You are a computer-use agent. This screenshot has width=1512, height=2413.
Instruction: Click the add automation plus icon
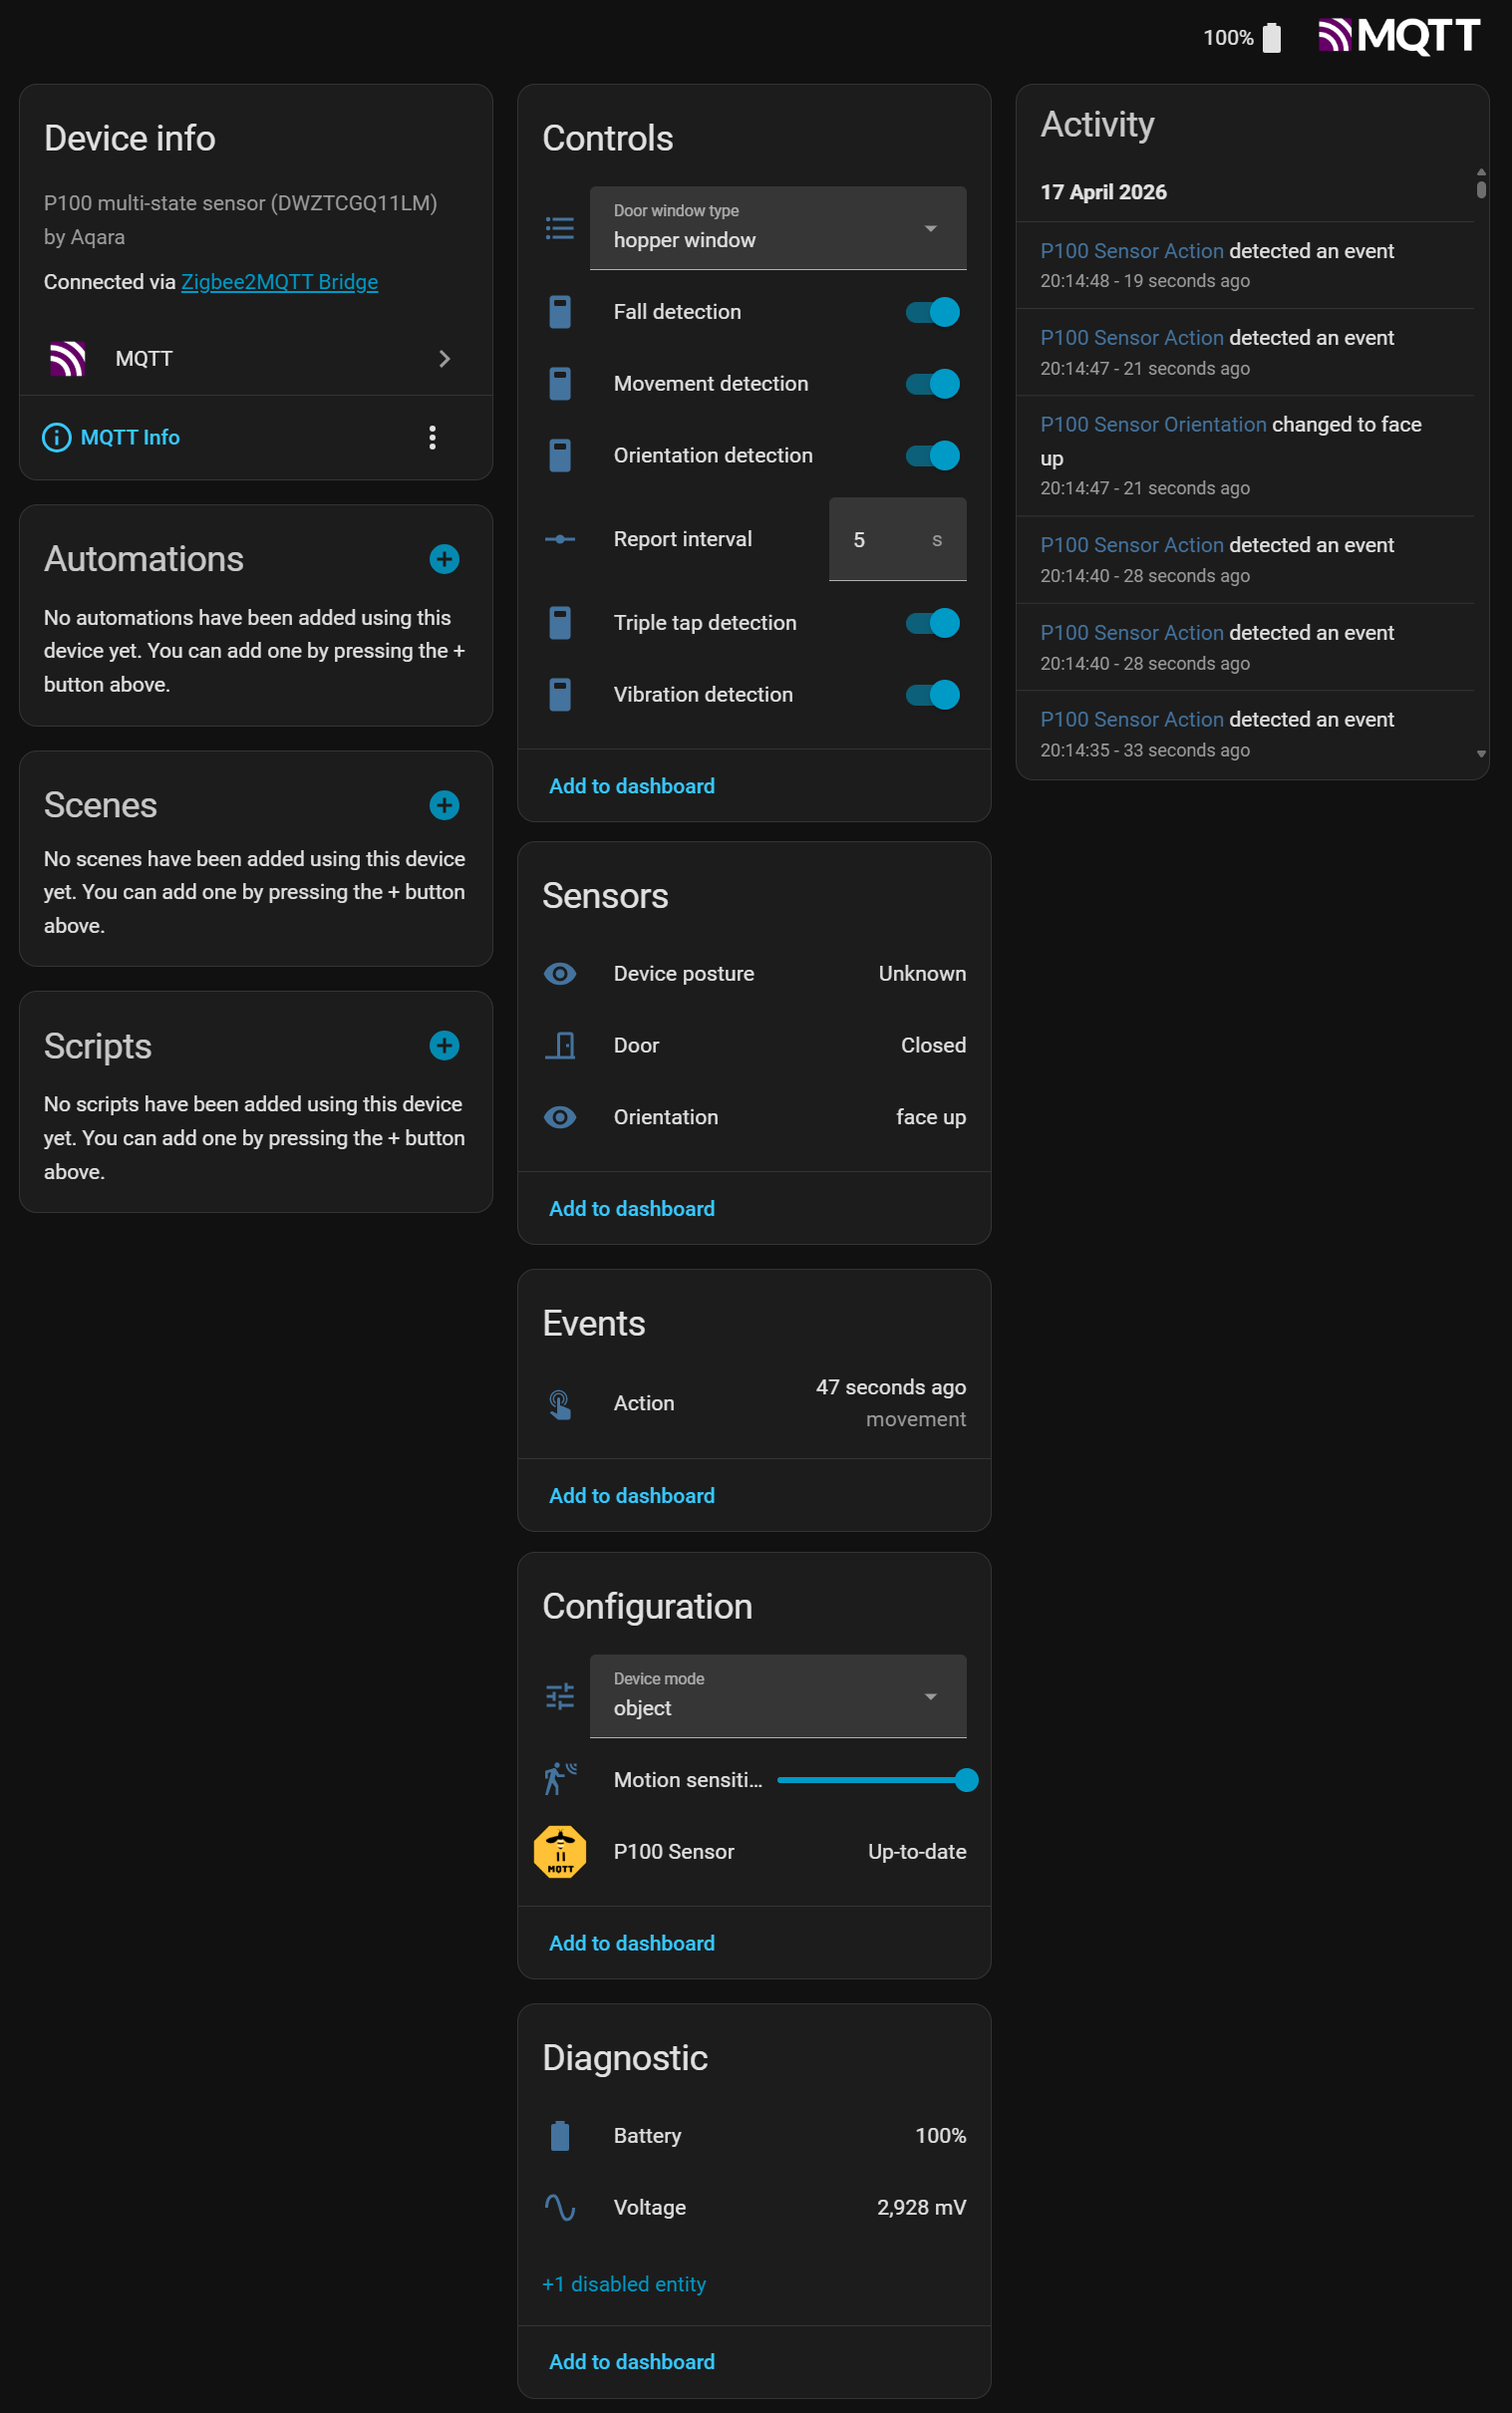(444, 559)
